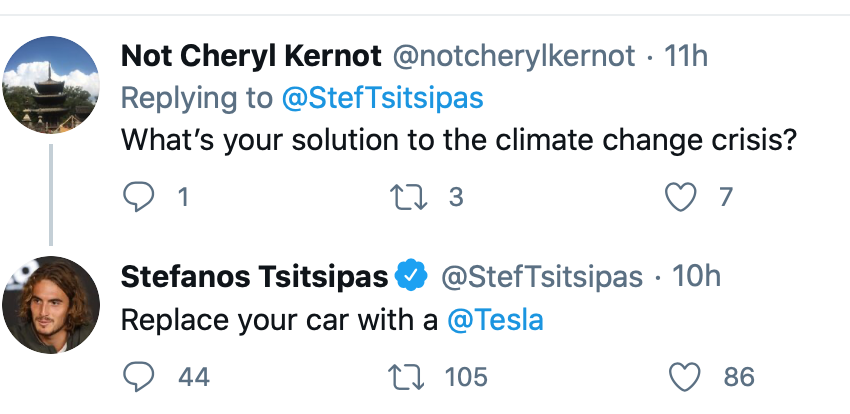Retweet the Stefanos Tsitsipas Tesla tweet

coord(407,377)
